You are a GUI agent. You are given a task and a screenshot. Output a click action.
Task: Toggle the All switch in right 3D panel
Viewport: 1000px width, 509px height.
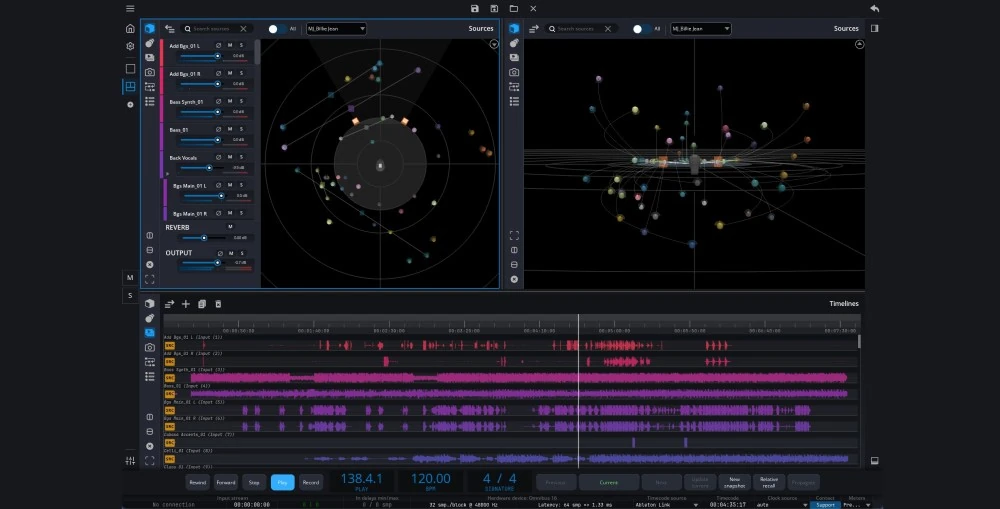641,29
